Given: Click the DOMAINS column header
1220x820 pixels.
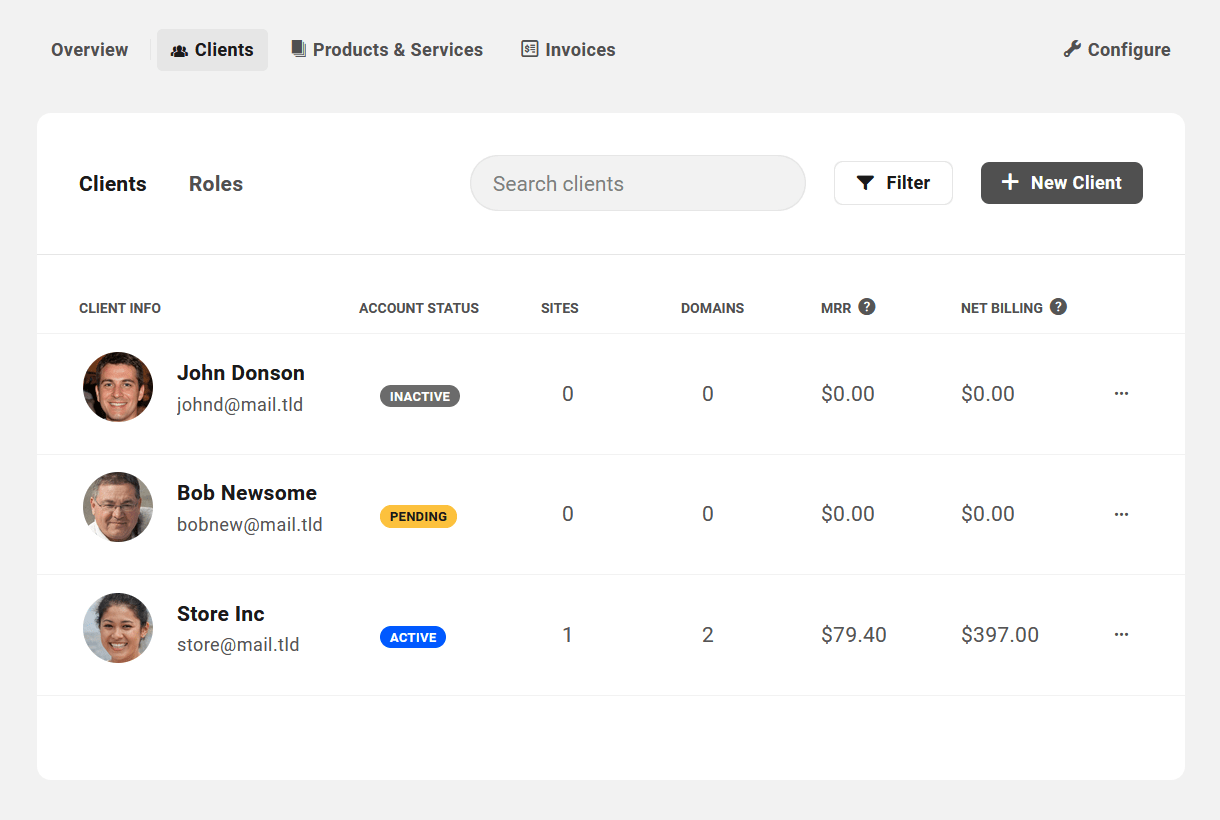Looking at the screenshot, I should tap(713, 308).
